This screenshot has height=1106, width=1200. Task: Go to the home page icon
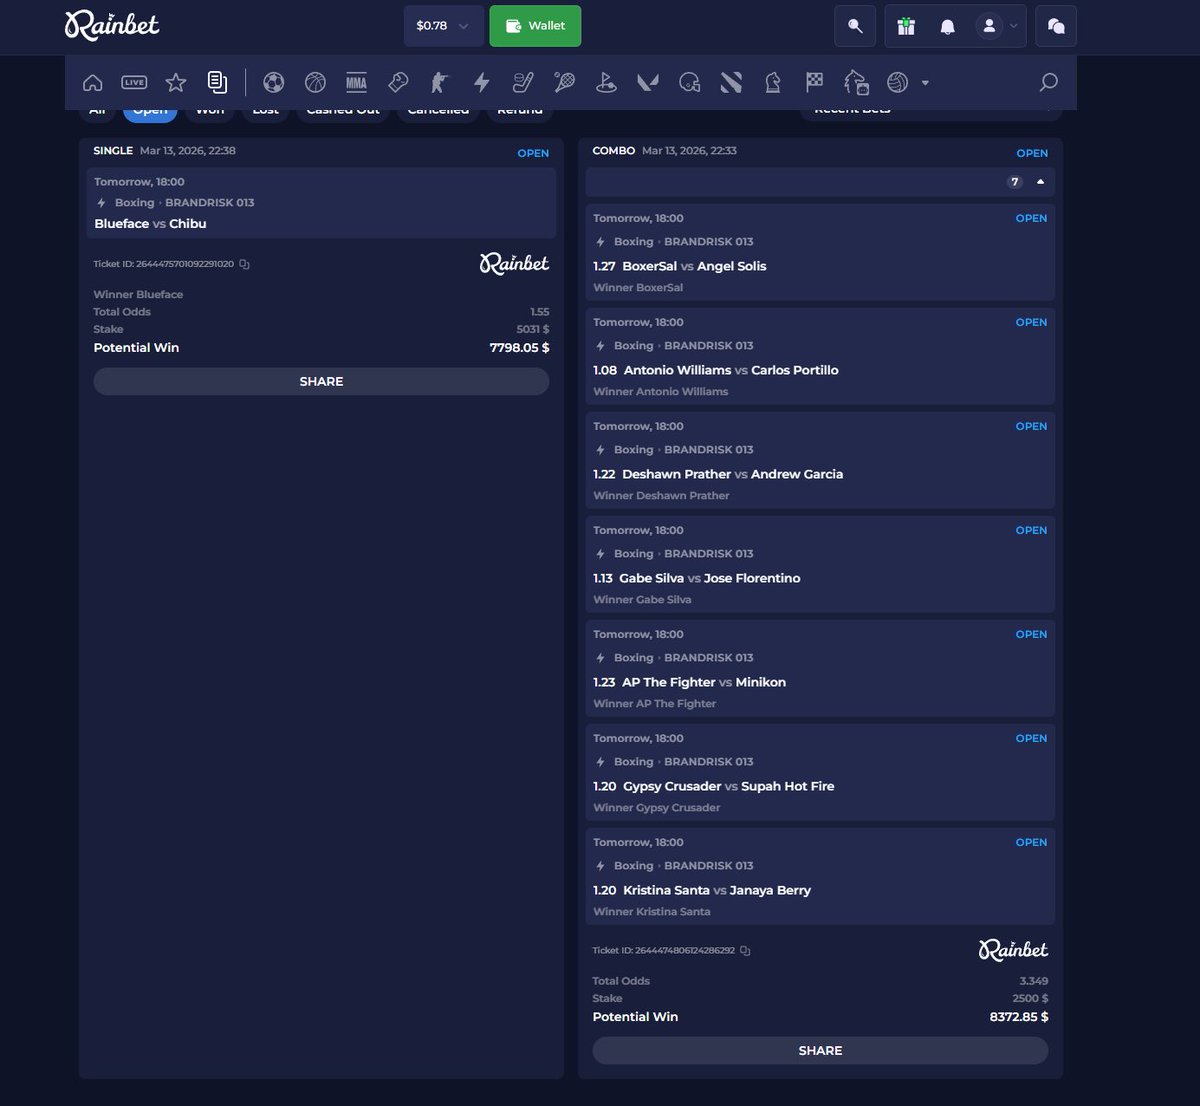(x=93, y=83)
